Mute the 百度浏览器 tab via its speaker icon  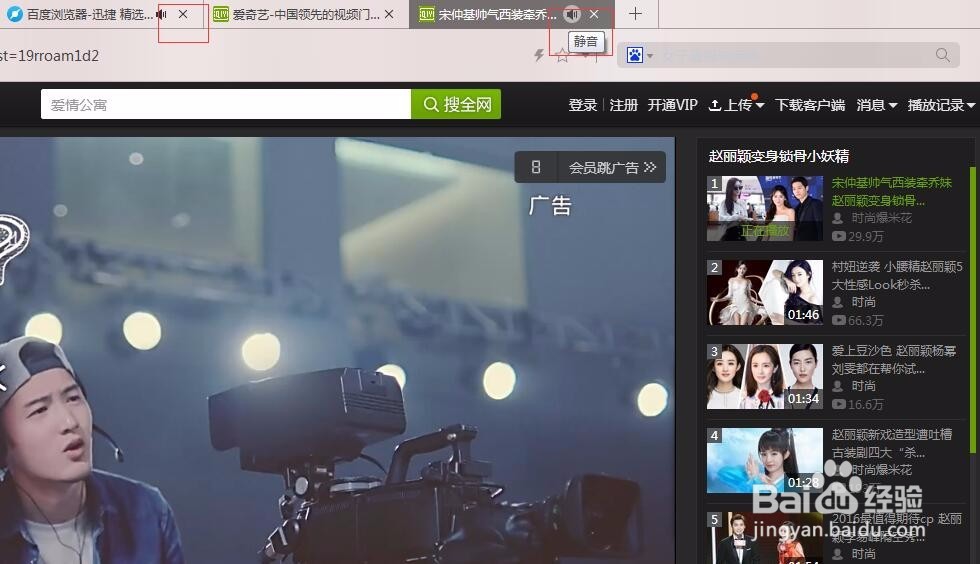pos(162,14)
